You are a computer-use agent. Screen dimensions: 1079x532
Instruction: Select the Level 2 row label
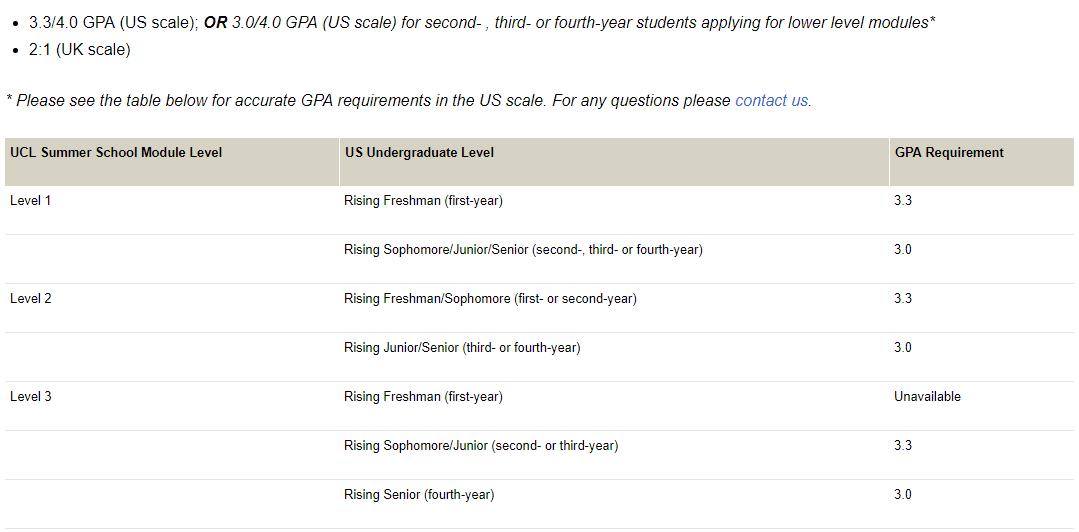point(30,299)
